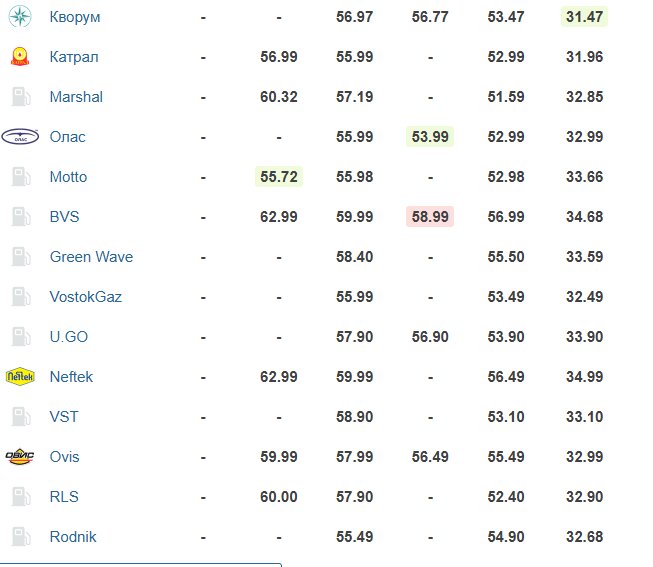Click the green highlighted 31.47 price

(584, 17)
